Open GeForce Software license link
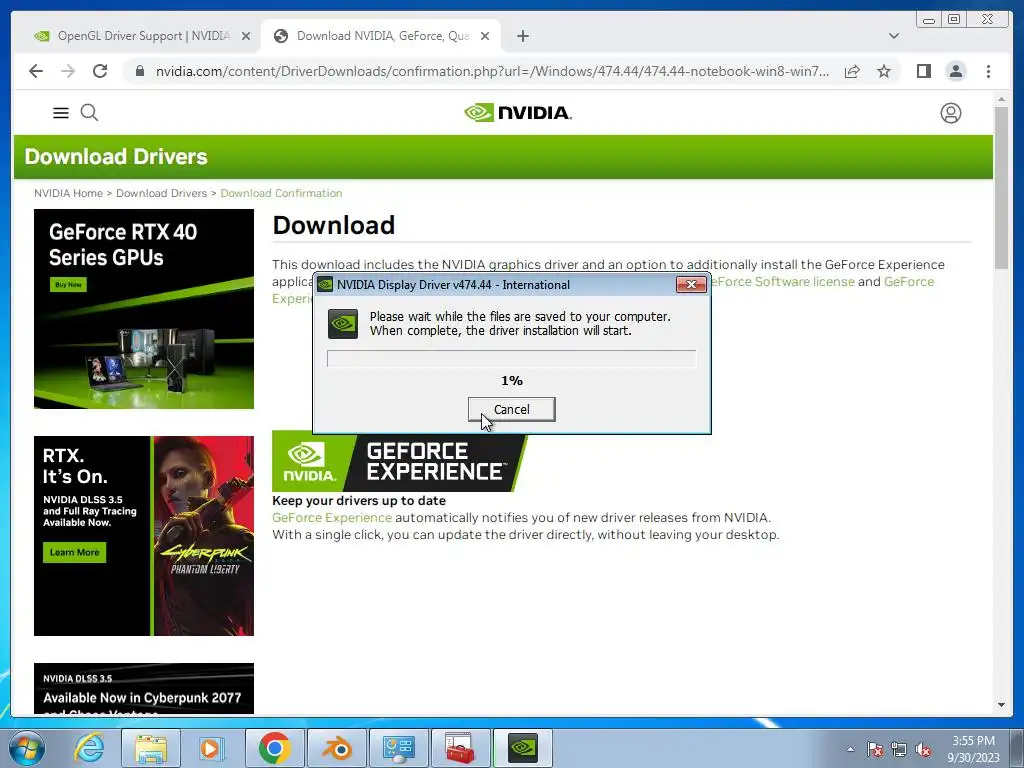Screen dimensions: 1024x768 (x=783, y=281)
